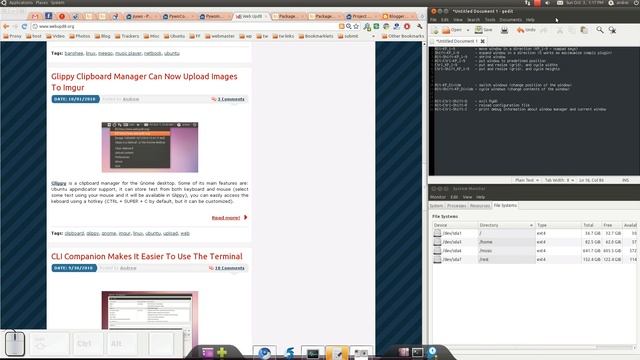This screenshot has height=360, width=640.
Task: Click the Find magnifier icon in gedit
Action: tap(600, 30)
